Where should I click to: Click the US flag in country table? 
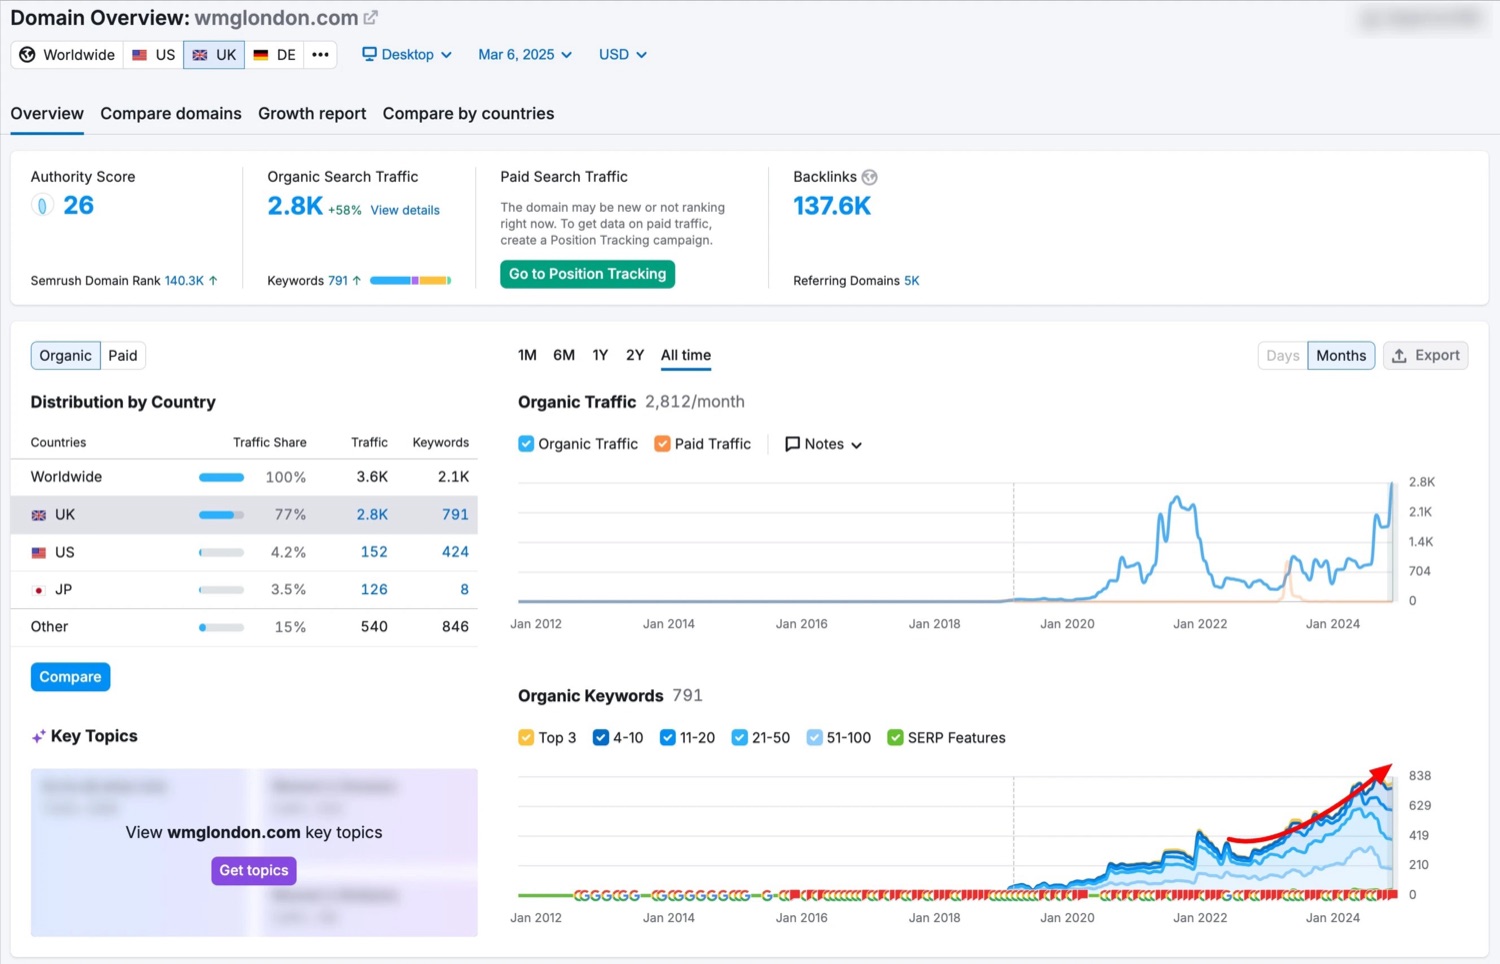(39, 553)
